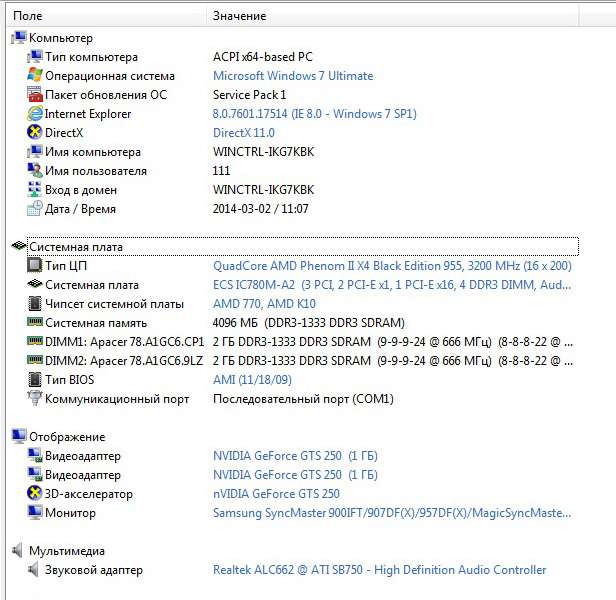Screen dimensions: 616x600
Task: Select the user name value 111
Action: (221, 171)
